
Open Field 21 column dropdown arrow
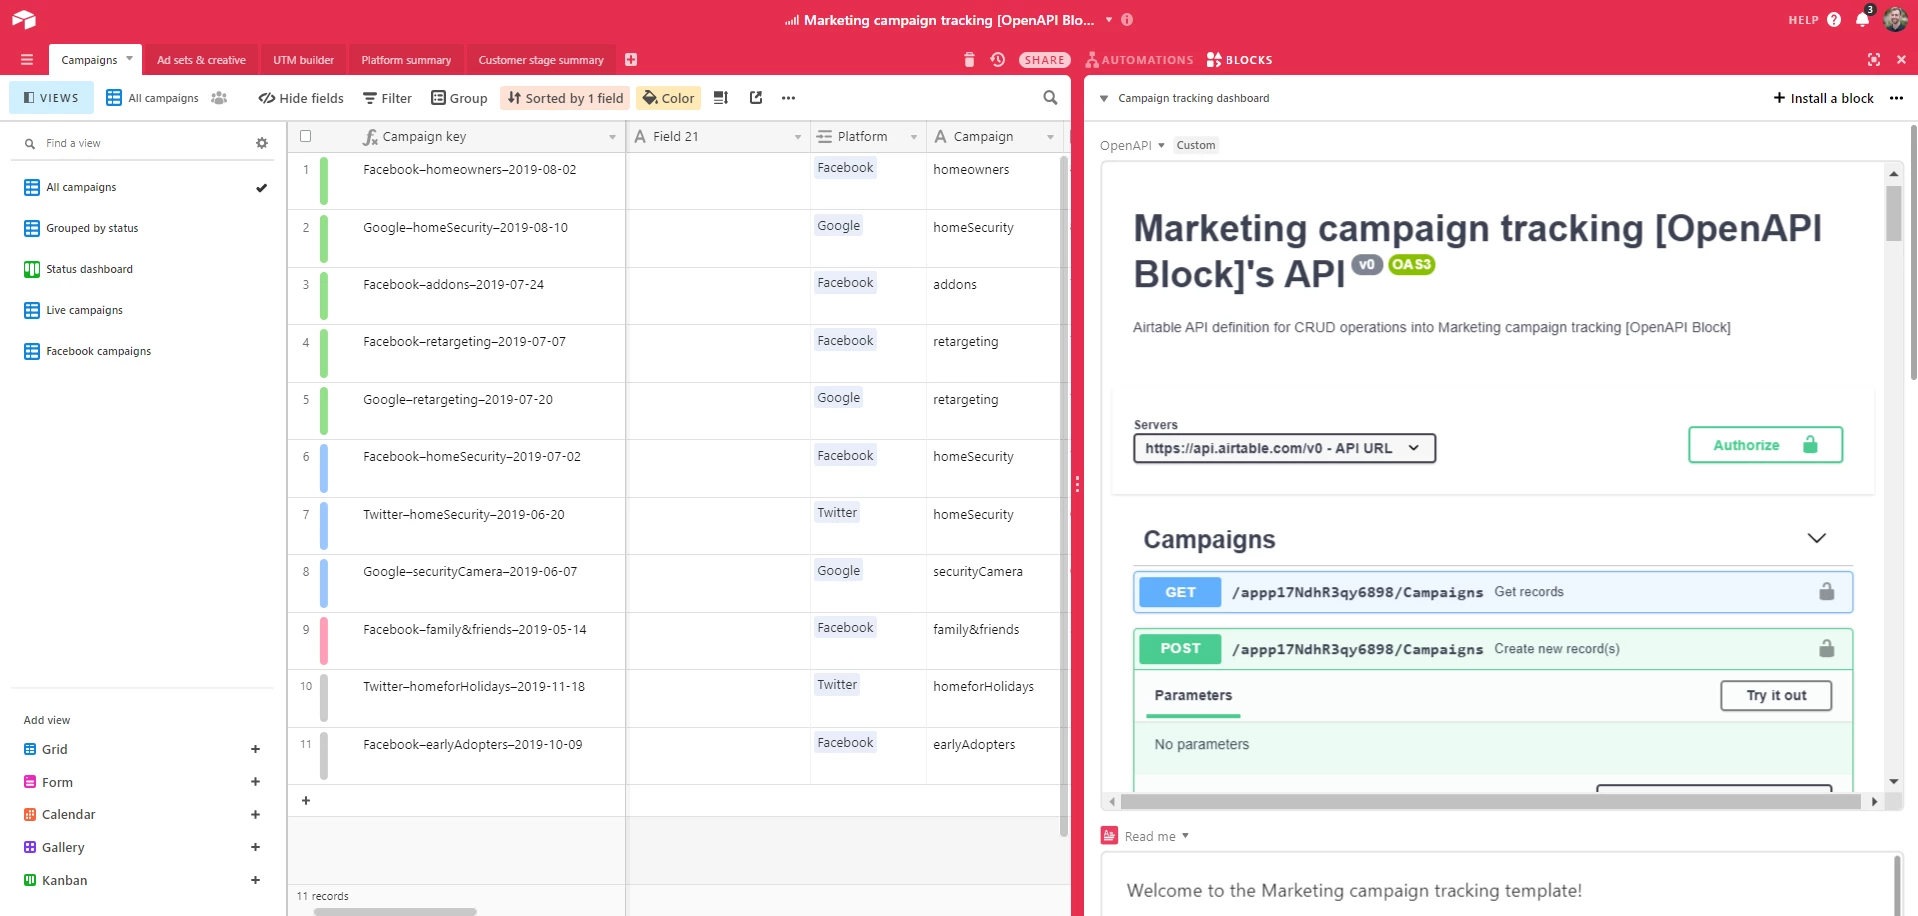[797, 137]
